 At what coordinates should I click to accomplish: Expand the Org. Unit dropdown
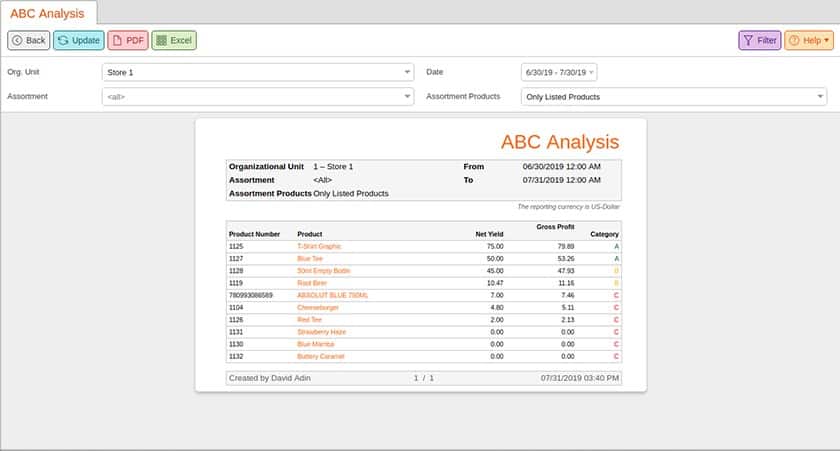(258, 72)
